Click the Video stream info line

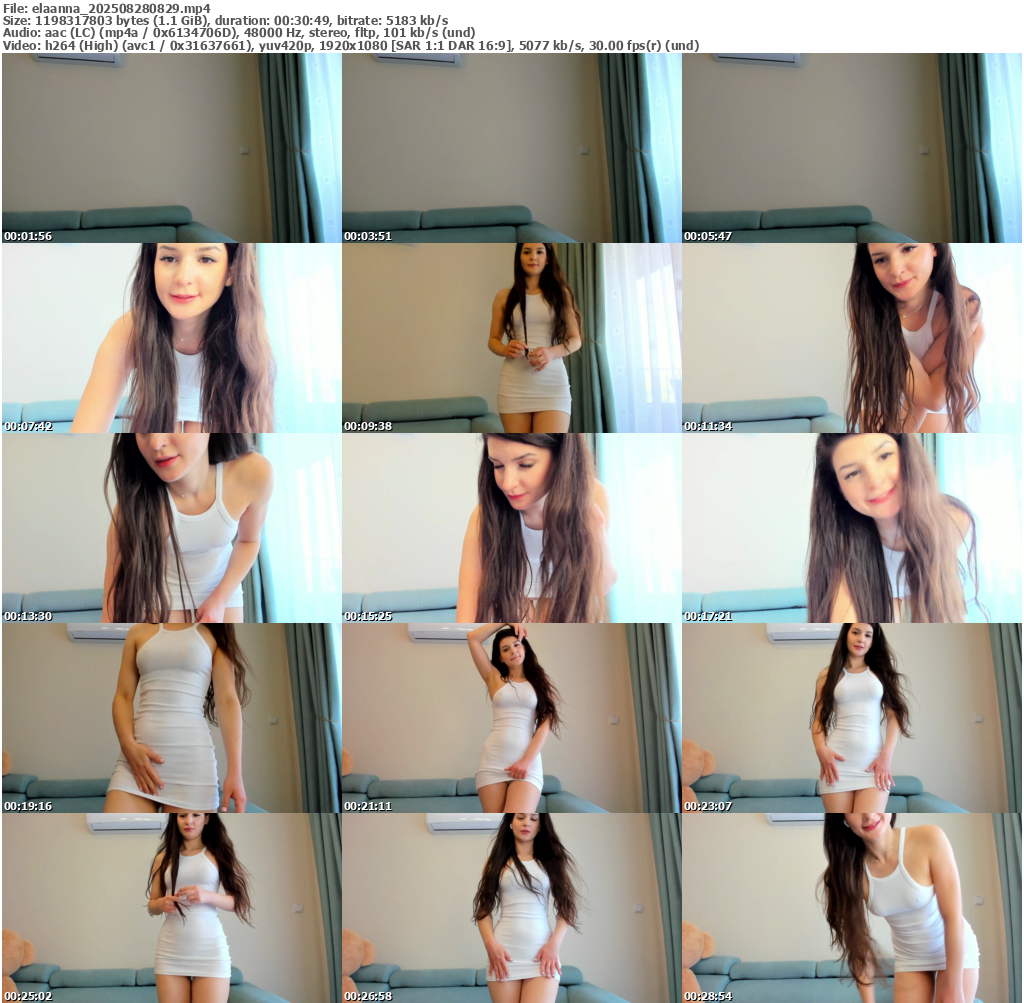coord(350,45)
